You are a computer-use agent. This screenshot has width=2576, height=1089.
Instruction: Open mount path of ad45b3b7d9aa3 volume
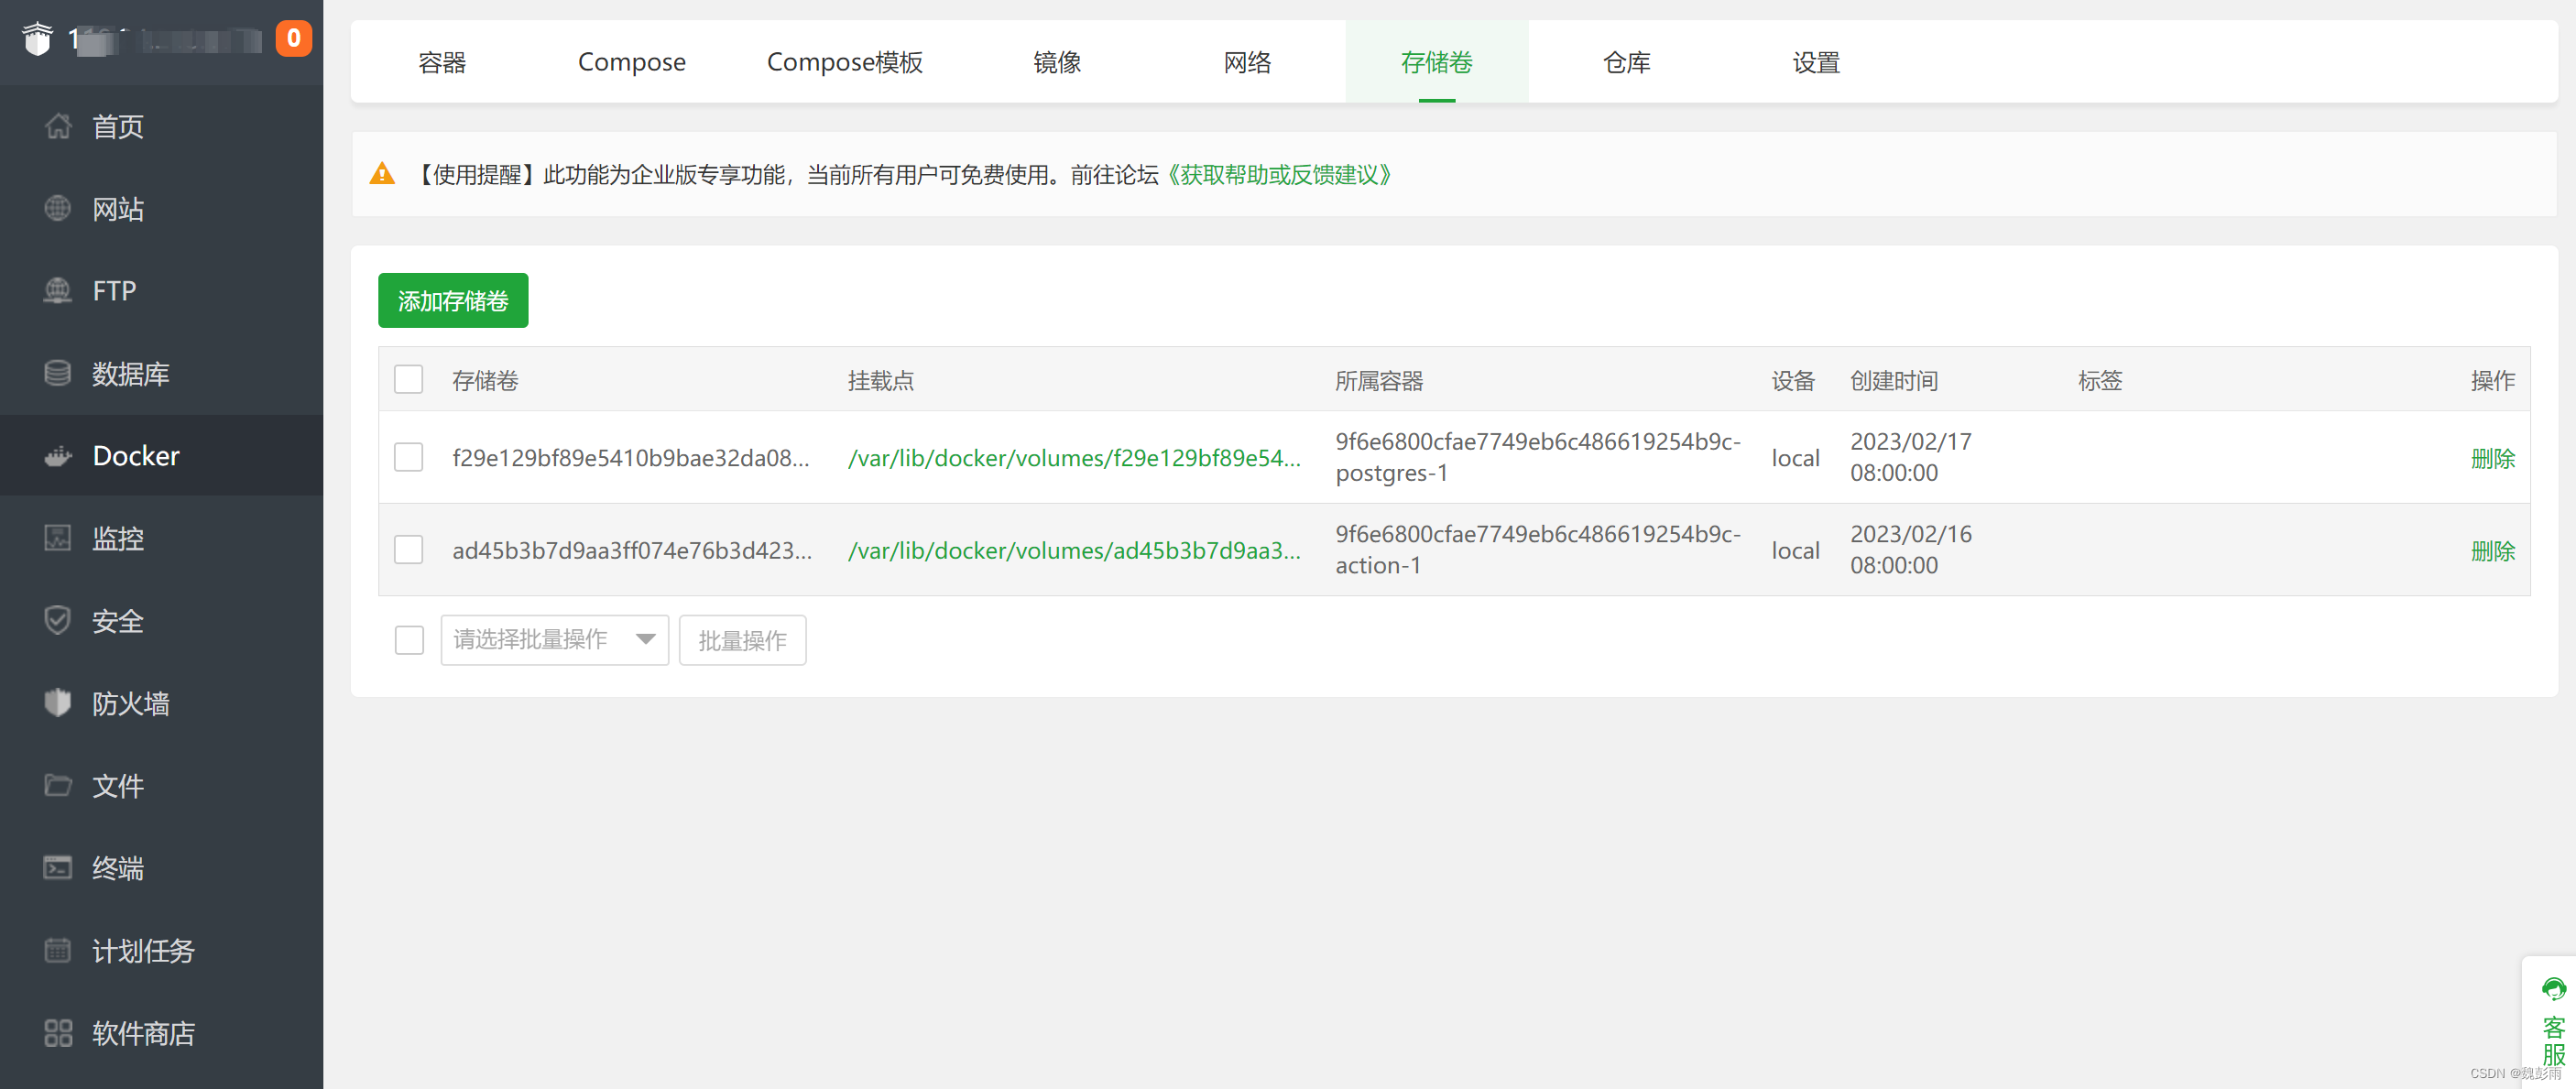click(1074, 550)
